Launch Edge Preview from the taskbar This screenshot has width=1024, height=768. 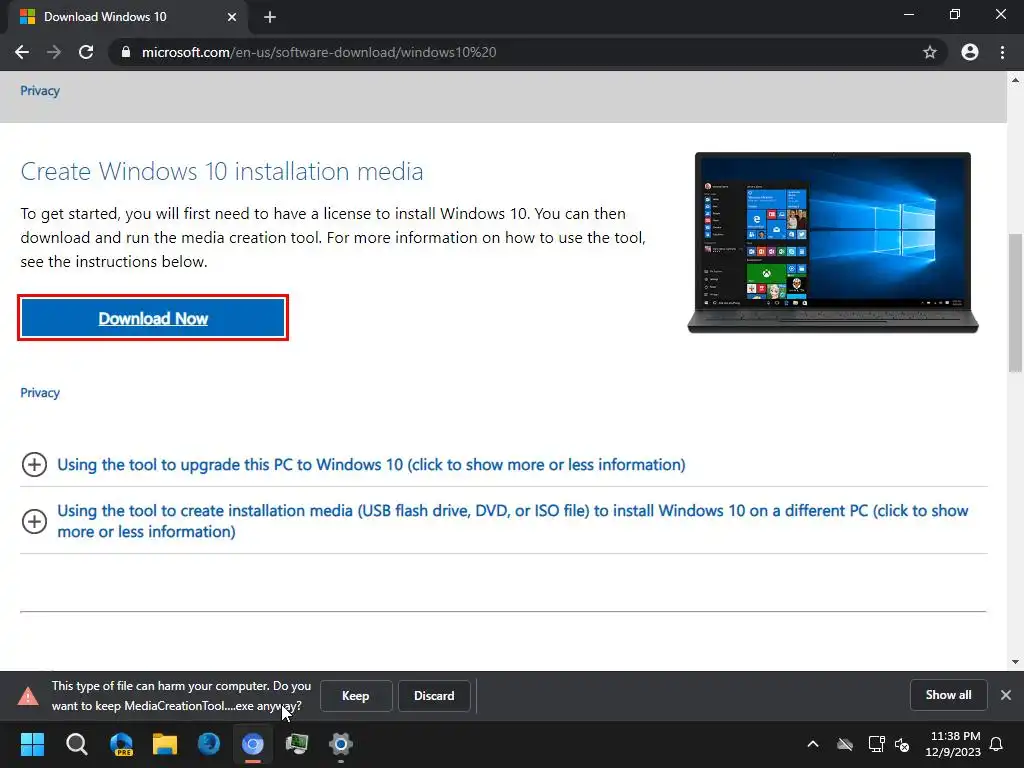(x=121, y=744)
